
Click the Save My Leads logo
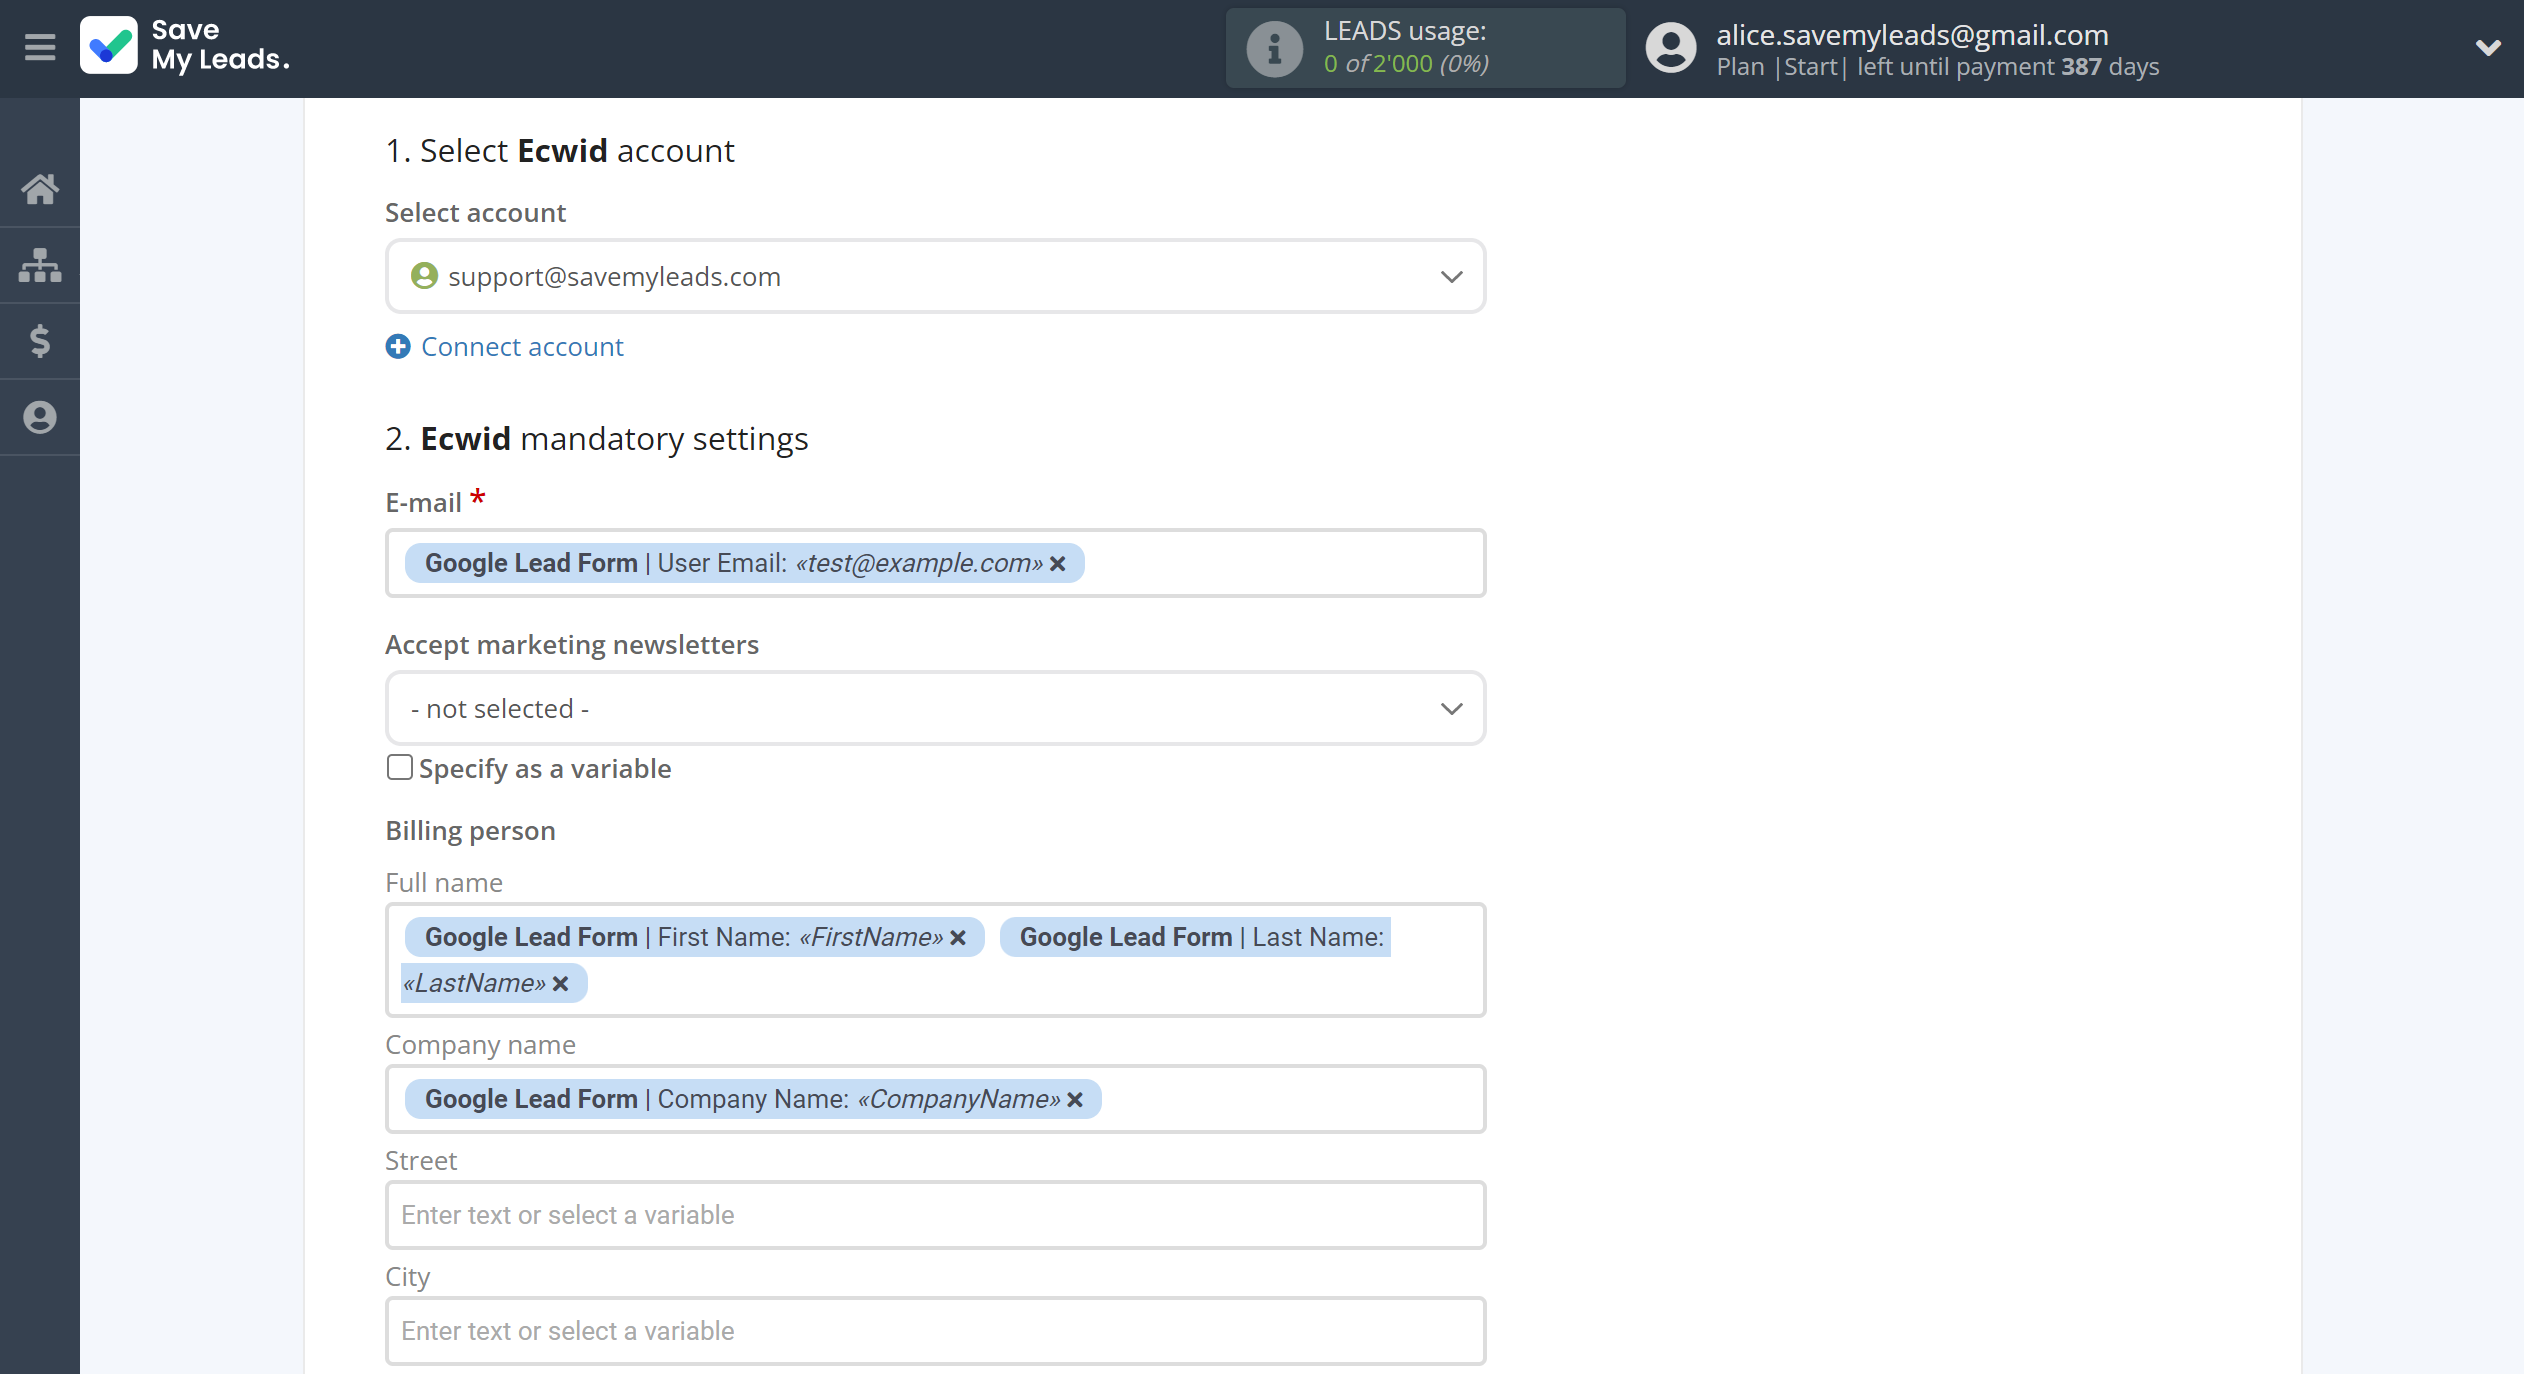(186, 46)
